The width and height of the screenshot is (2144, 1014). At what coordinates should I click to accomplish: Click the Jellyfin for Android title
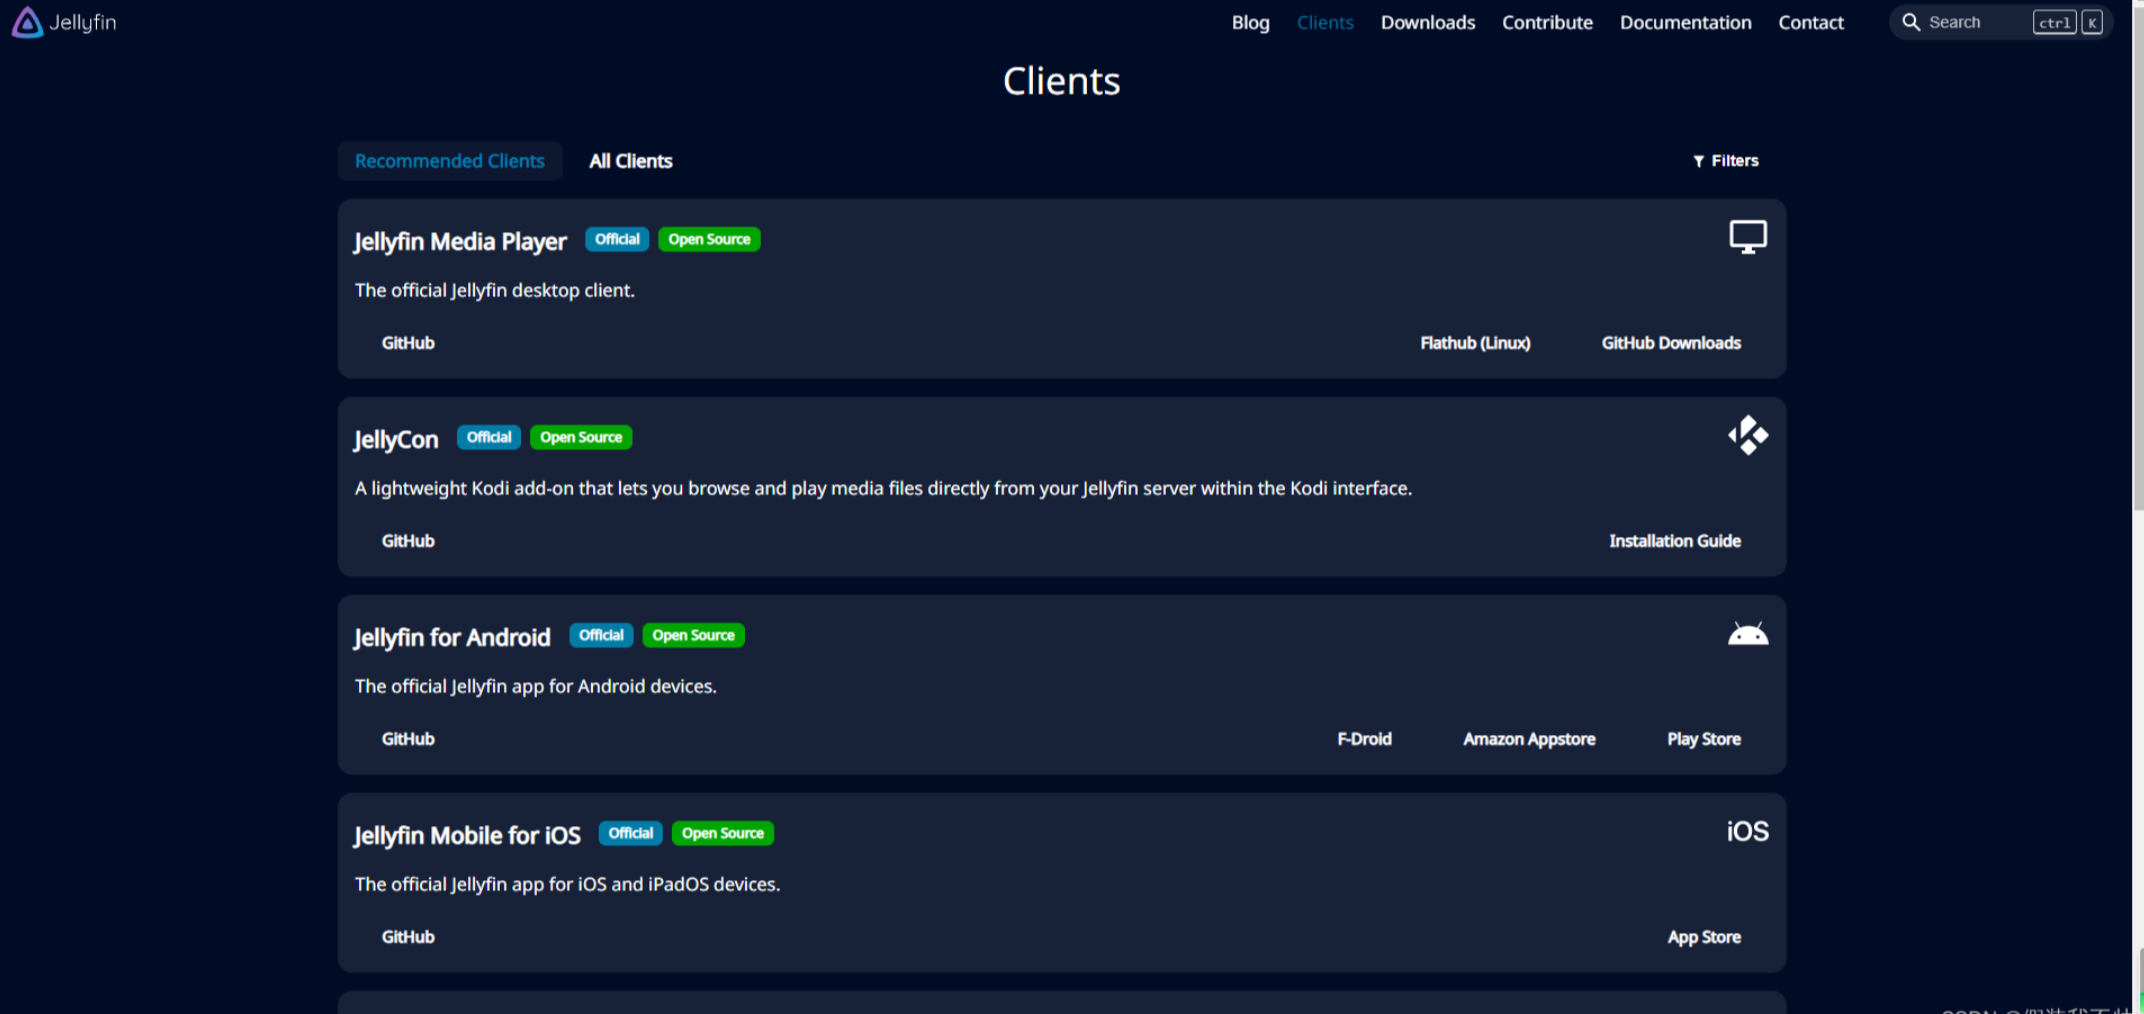(x=452, y=638)
